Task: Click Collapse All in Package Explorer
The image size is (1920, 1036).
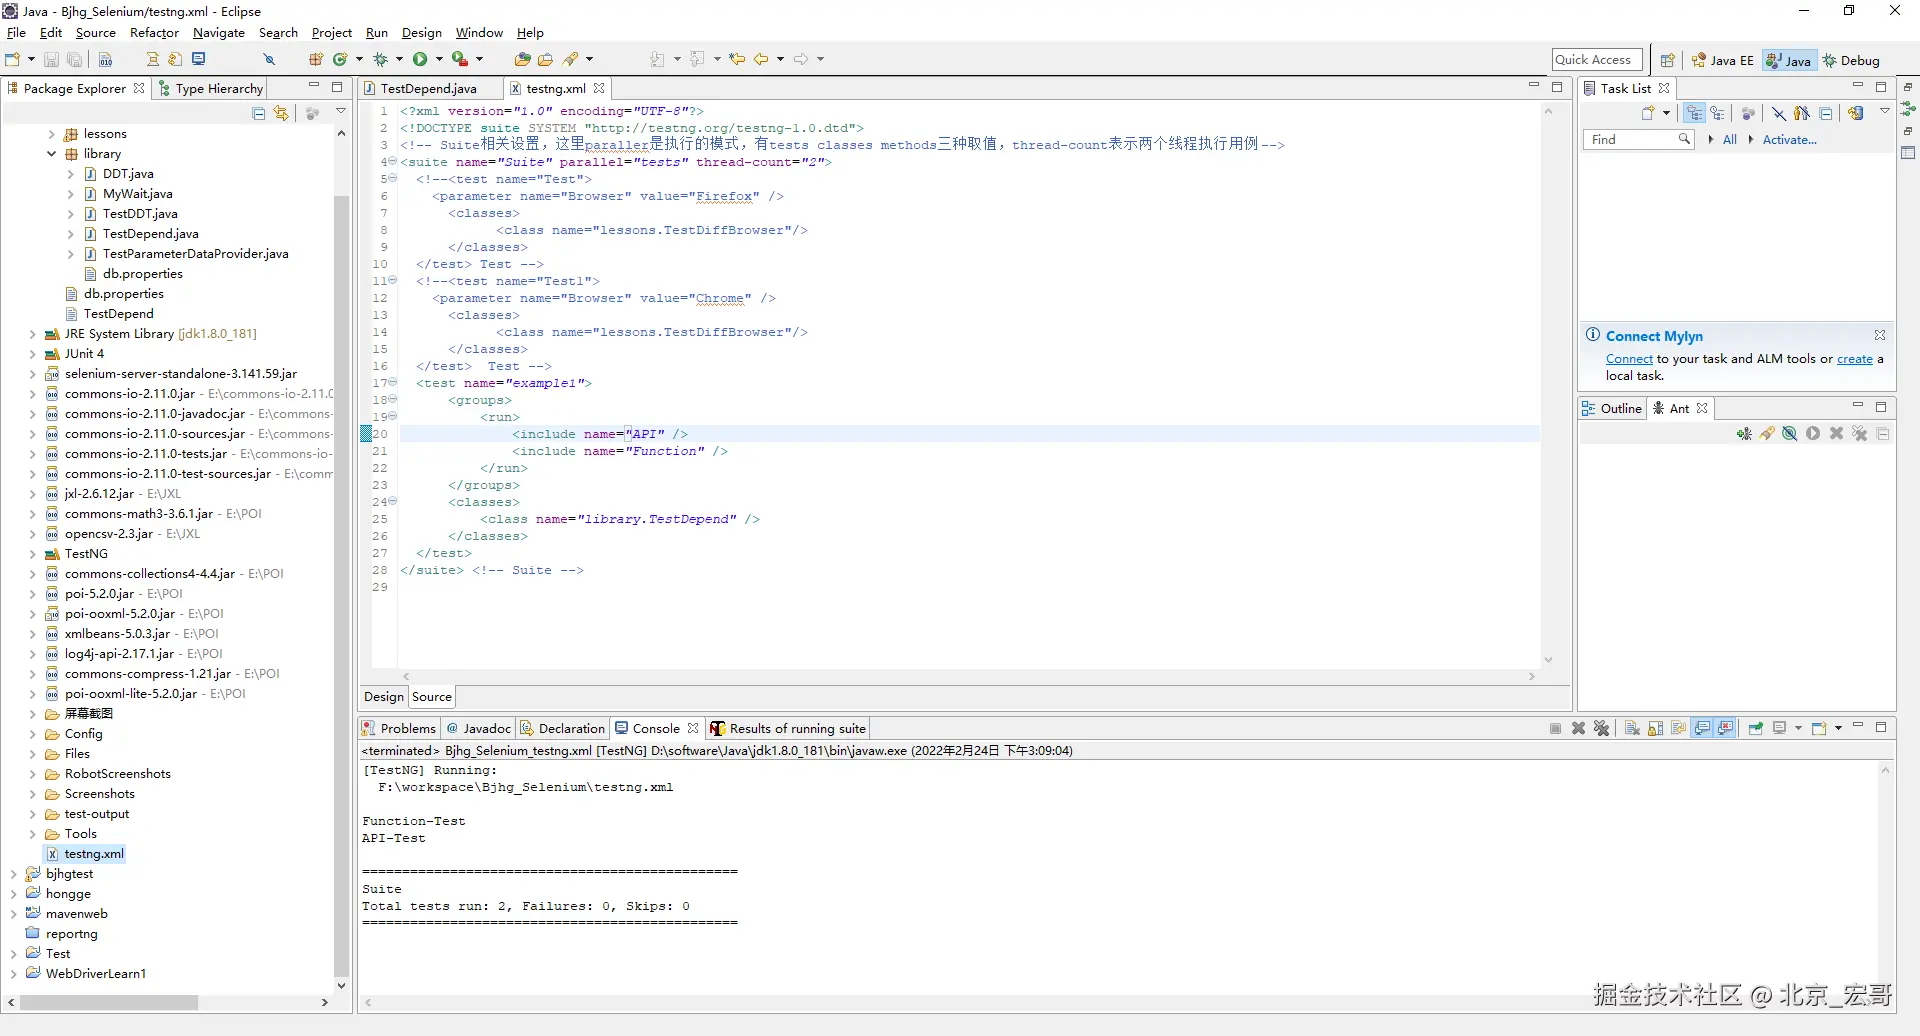Action: (x=259, y=113)
